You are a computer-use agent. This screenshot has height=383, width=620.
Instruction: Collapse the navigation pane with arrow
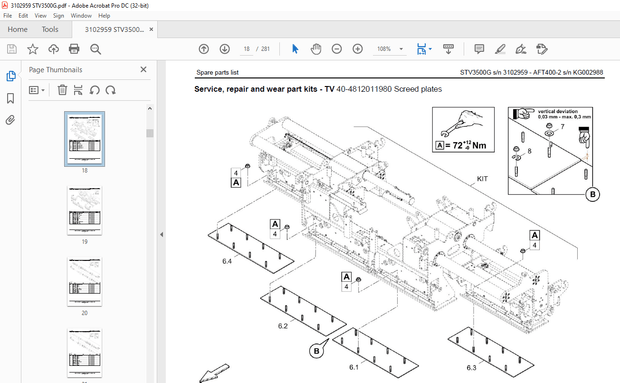161,234
